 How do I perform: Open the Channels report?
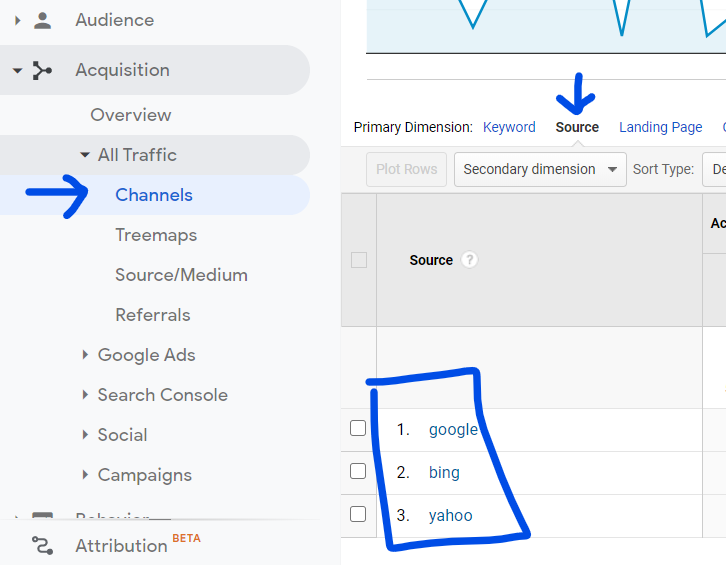[154, 195]
